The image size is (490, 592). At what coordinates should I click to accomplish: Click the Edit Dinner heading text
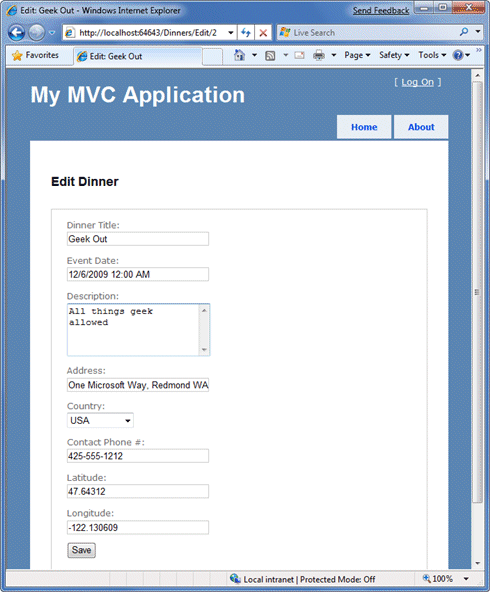(x=85, y=182)
